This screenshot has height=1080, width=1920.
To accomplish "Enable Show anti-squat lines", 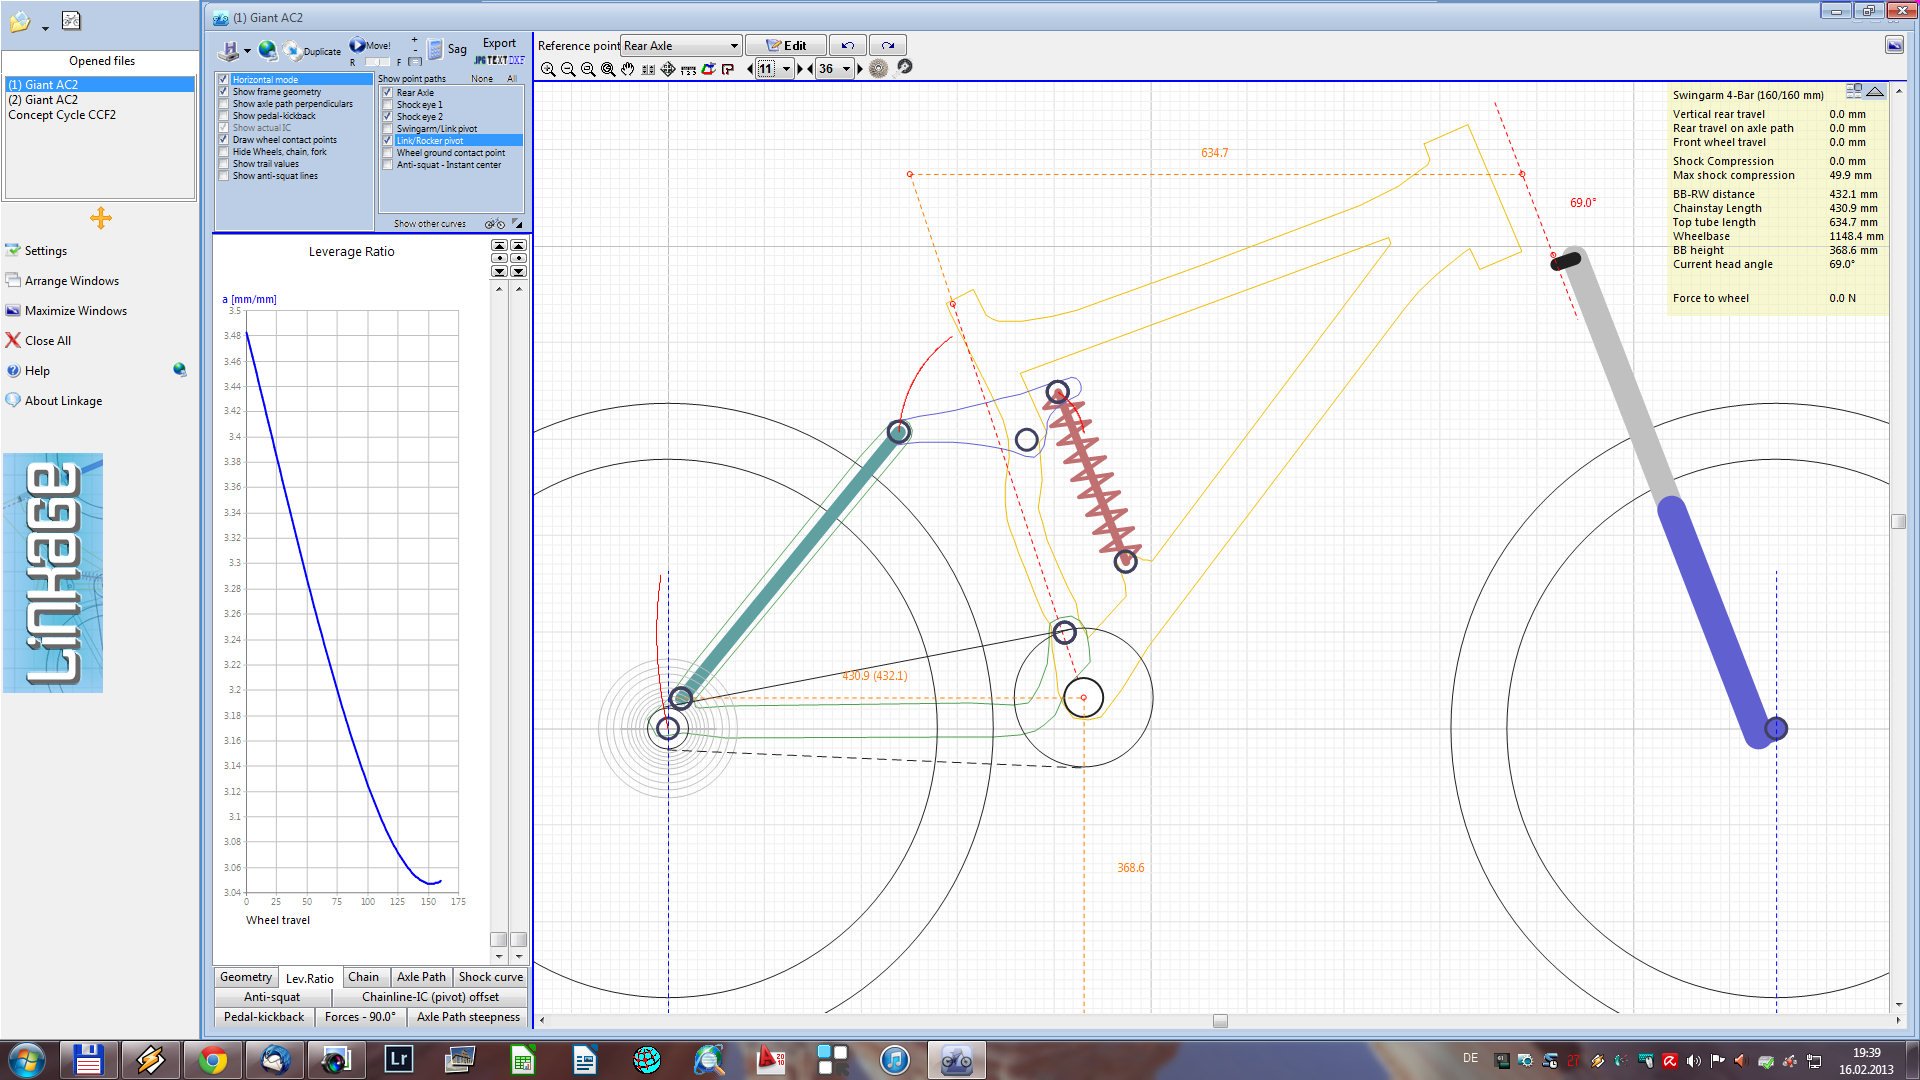I will (224, 175).
